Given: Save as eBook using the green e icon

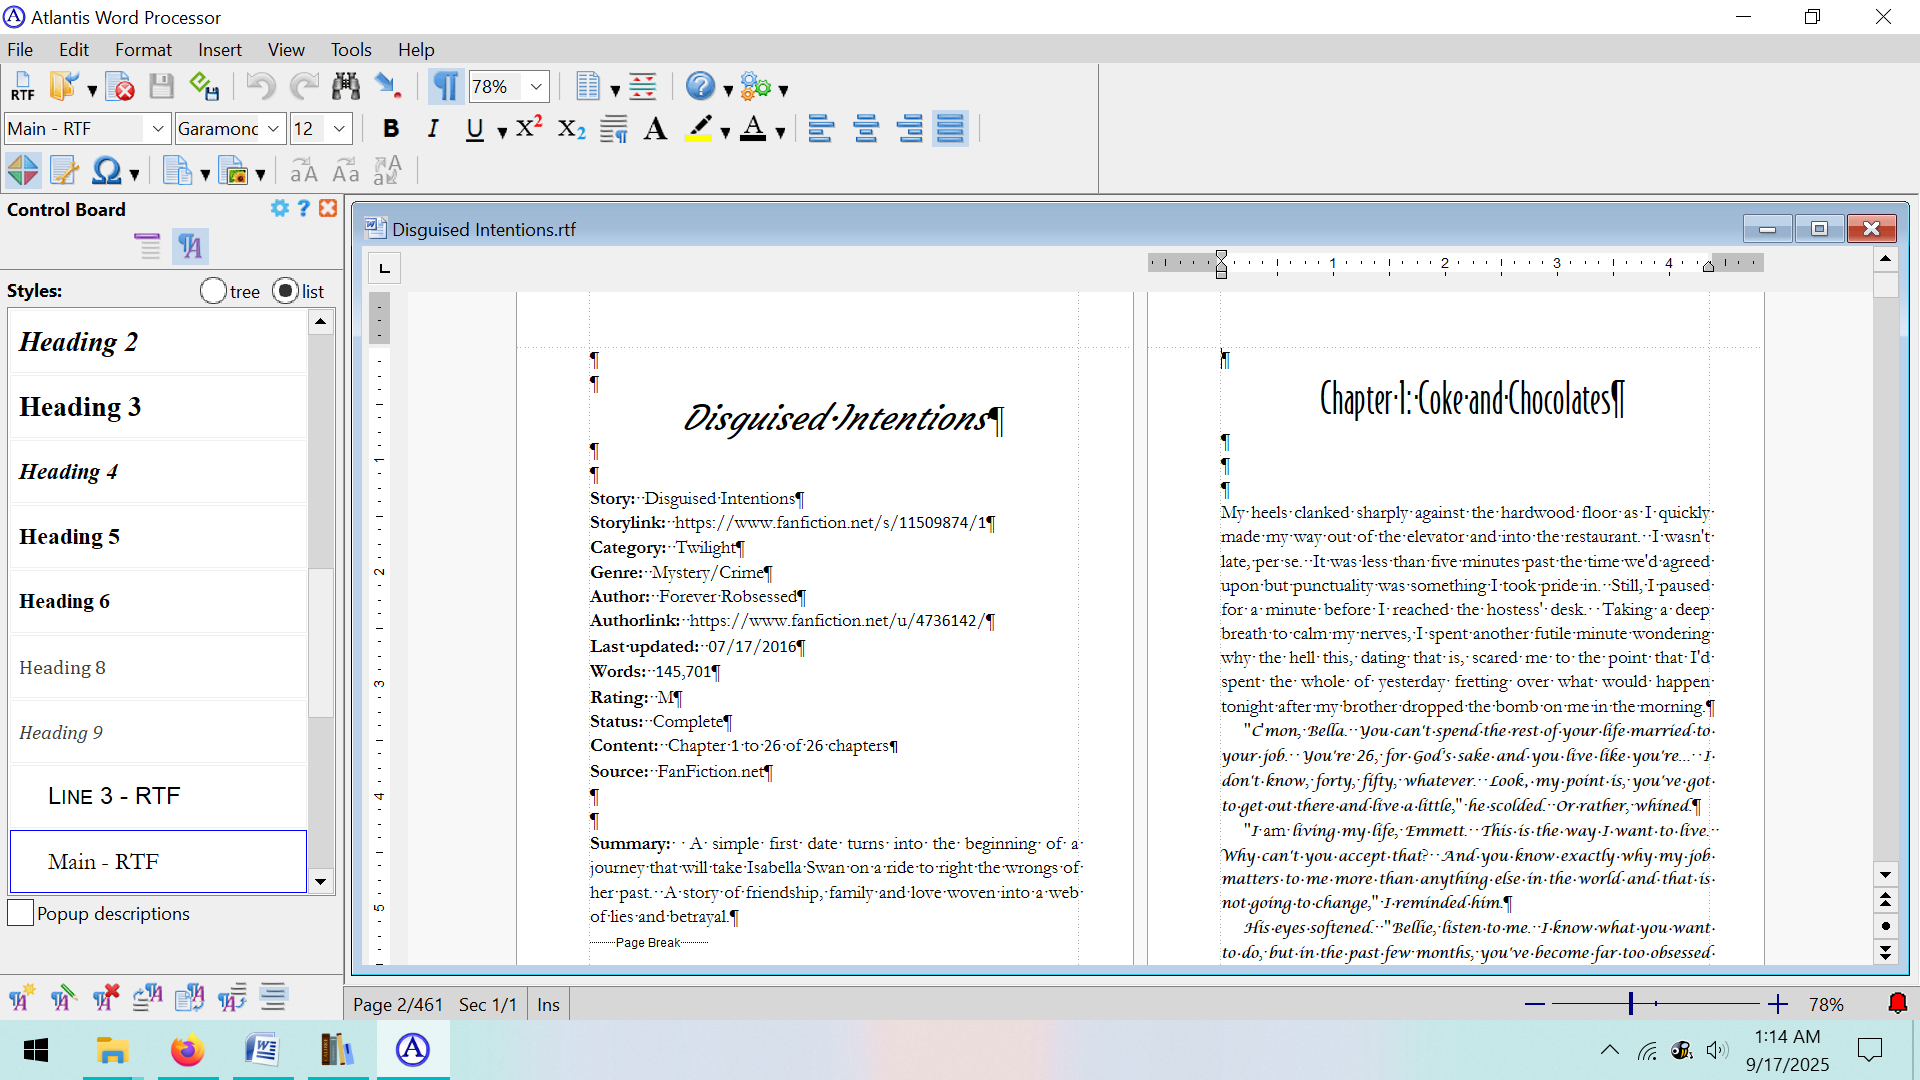Looking at the screenshot, I should [204, 87].
